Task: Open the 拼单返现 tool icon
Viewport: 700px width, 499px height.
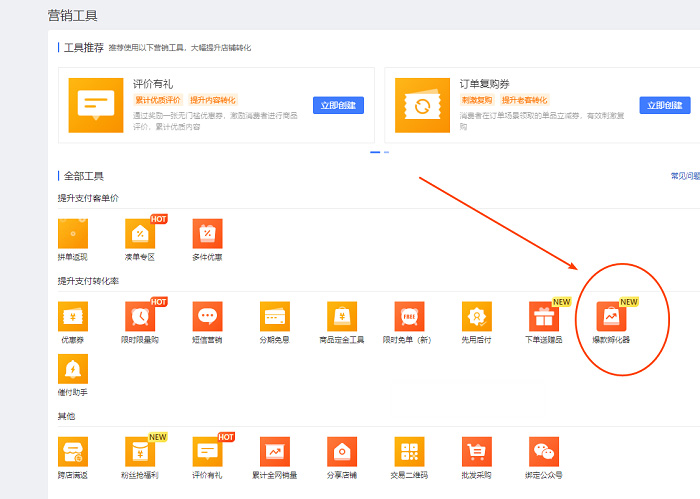Action: 72,234
